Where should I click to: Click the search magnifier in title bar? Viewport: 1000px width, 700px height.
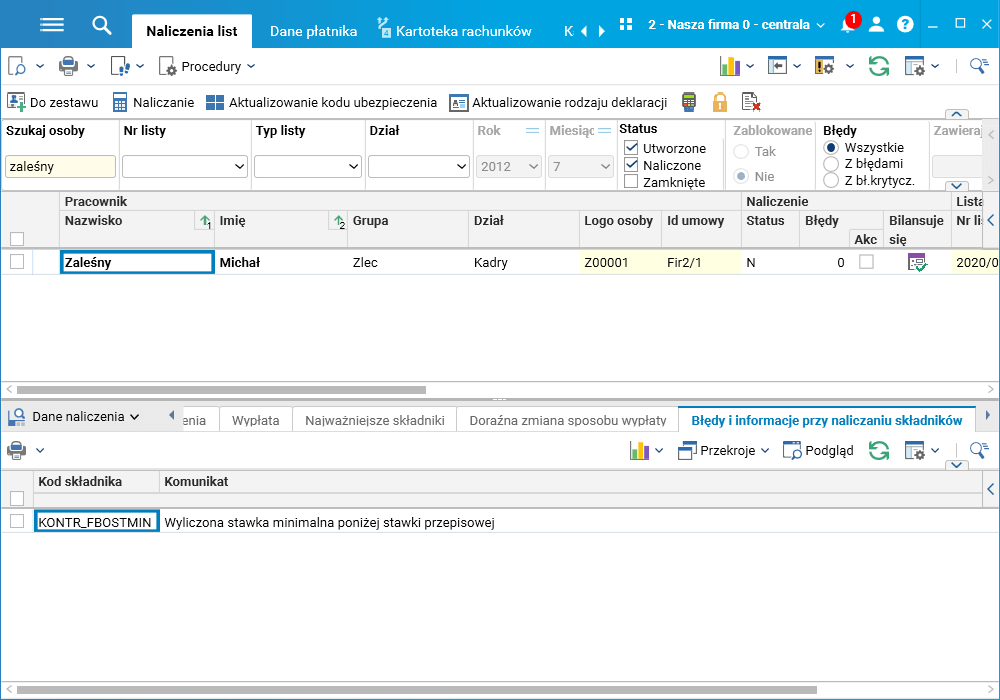pyautogui.click(x=101, y=25)
